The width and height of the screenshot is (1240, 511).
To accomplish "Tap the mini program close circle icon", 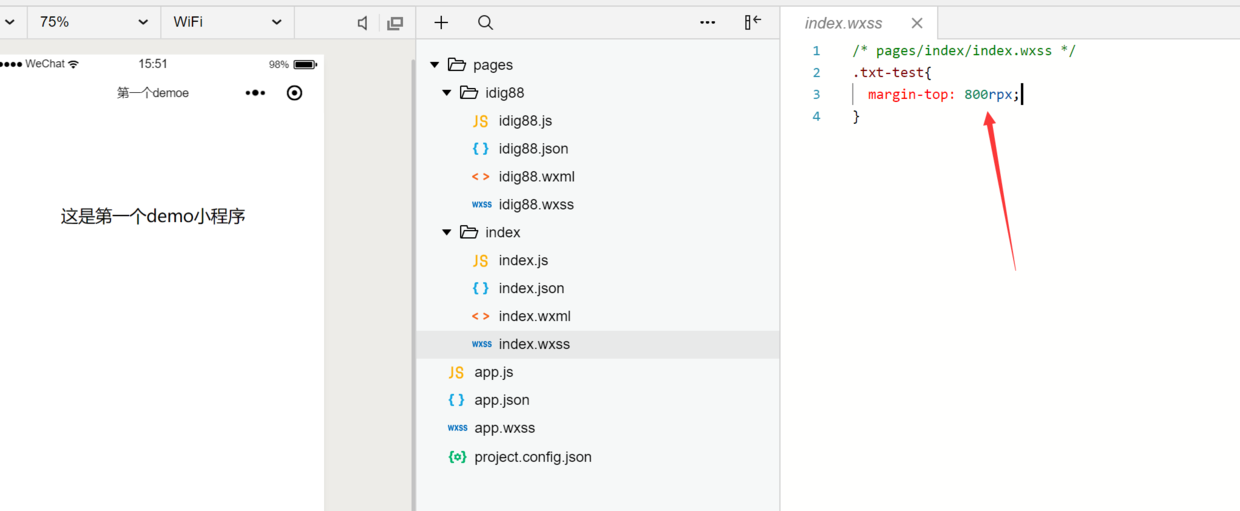I will [294, 93].
